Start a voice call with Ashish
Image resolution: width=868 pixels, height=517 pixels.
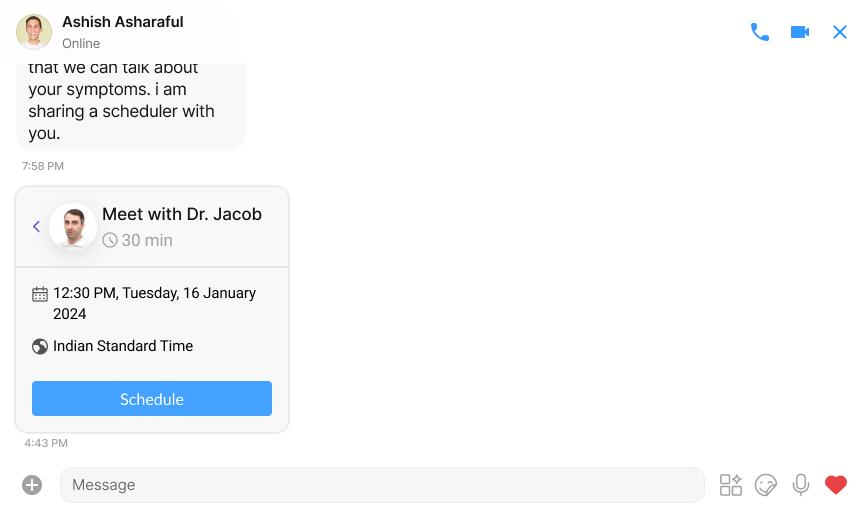click(760, 32)
